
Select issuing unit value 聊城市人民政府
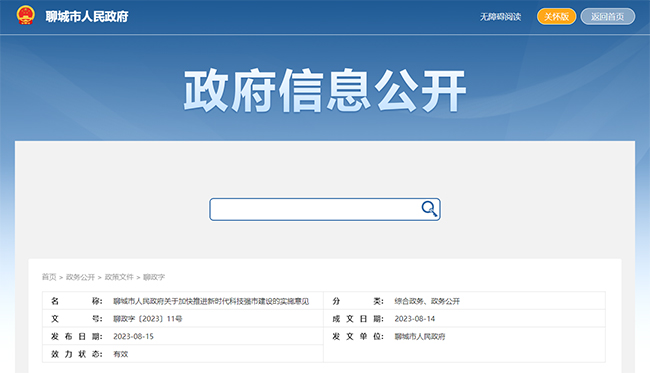420,337
